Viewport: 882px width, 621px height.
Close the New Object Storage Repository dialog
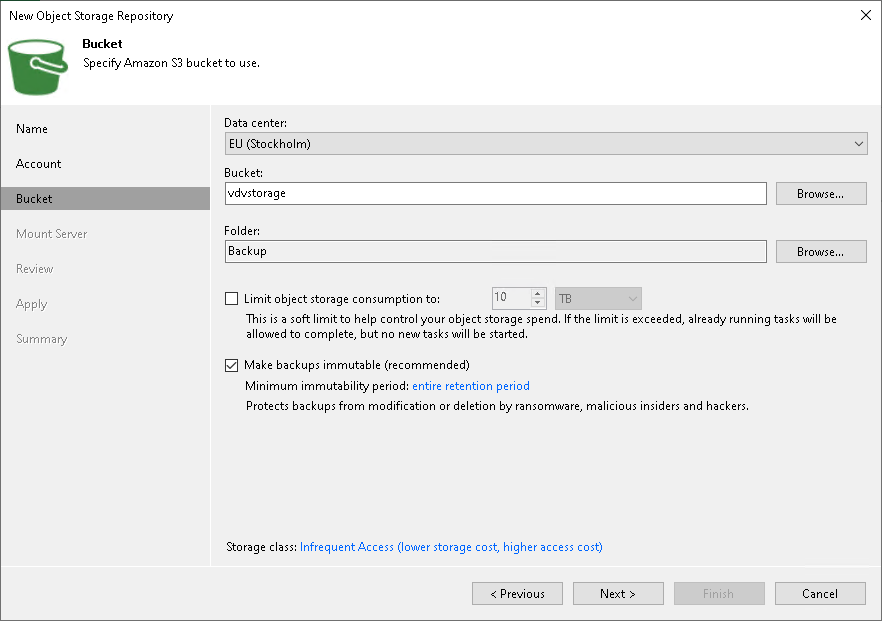[864, 15]
